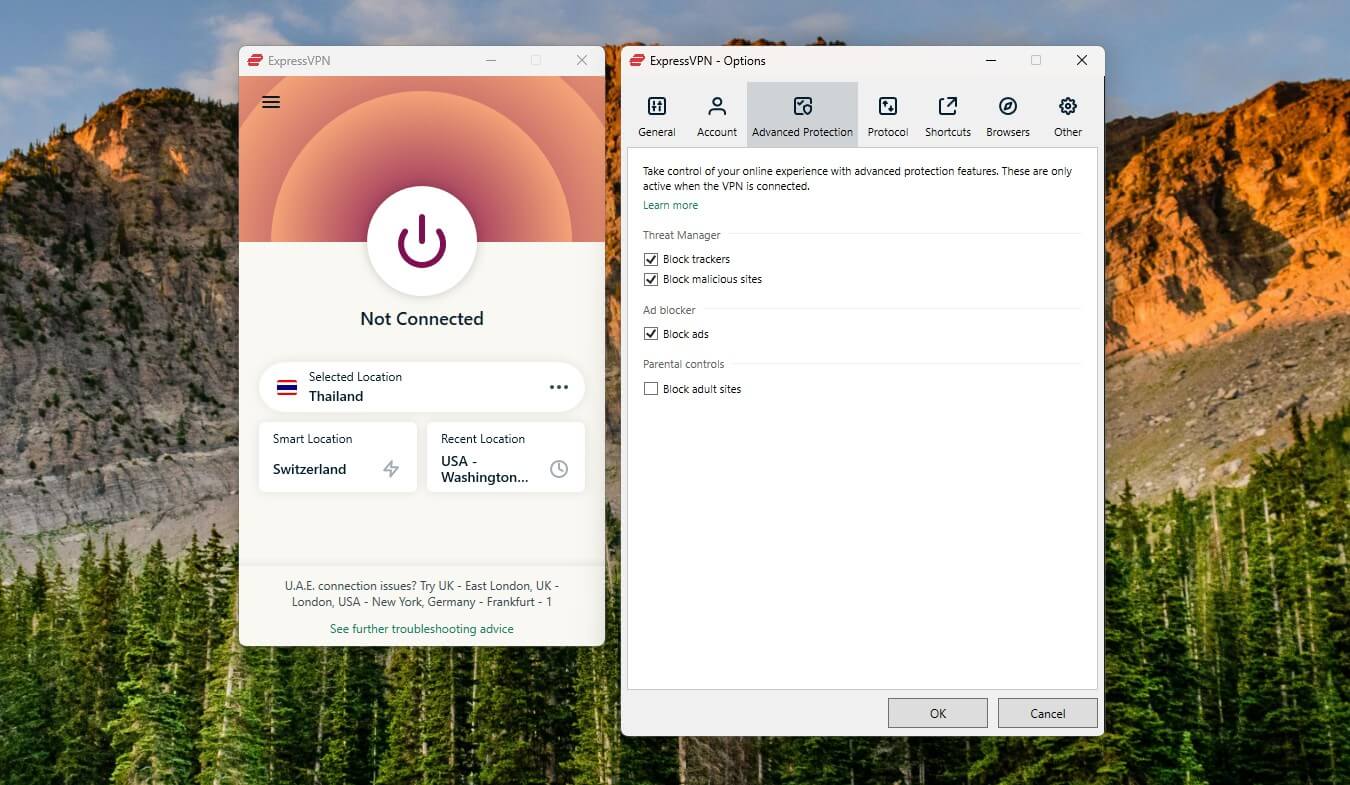Click the Threat Manager section heading
The height and width of the screenshot is (785, 1350).
pos(682,235)
